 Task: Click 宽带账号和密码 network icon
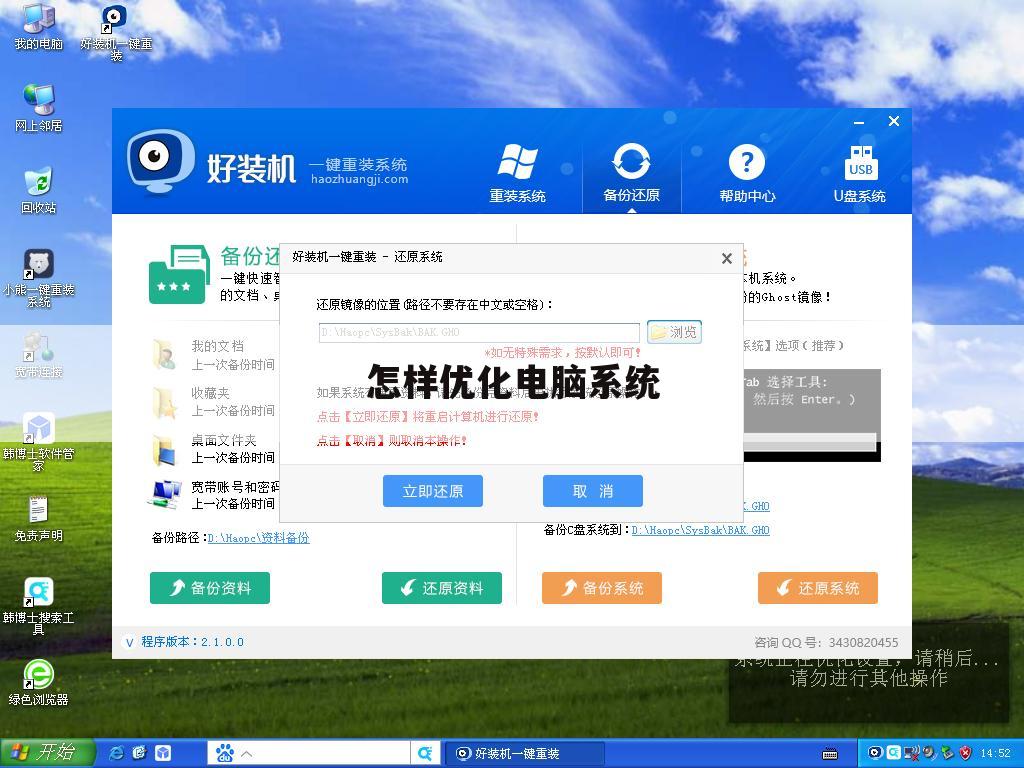click(164, 494)
